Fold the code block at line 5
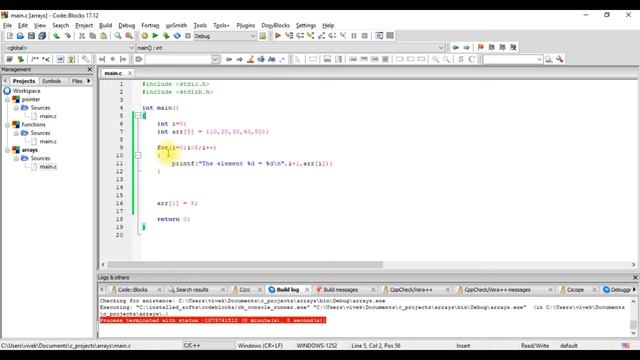This screenshot has width=640, height=360. point(138,116)
